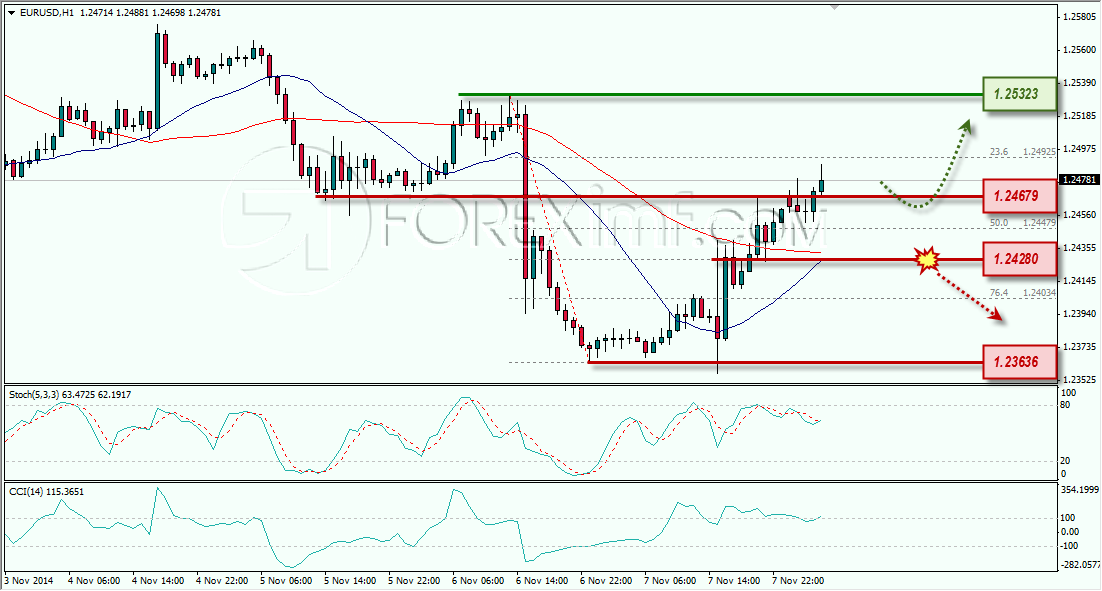Image resolution: width=1102 pixels, height=591 pixels.
Task: Click the 1.24479 Fibonacci price value
Action: coord(1039,223)
